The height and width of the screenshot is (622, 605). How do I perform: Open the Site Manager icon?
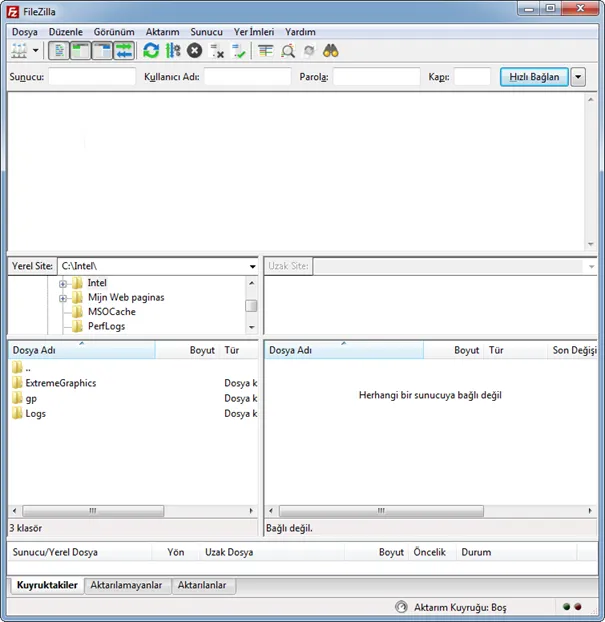pos(19,51)
